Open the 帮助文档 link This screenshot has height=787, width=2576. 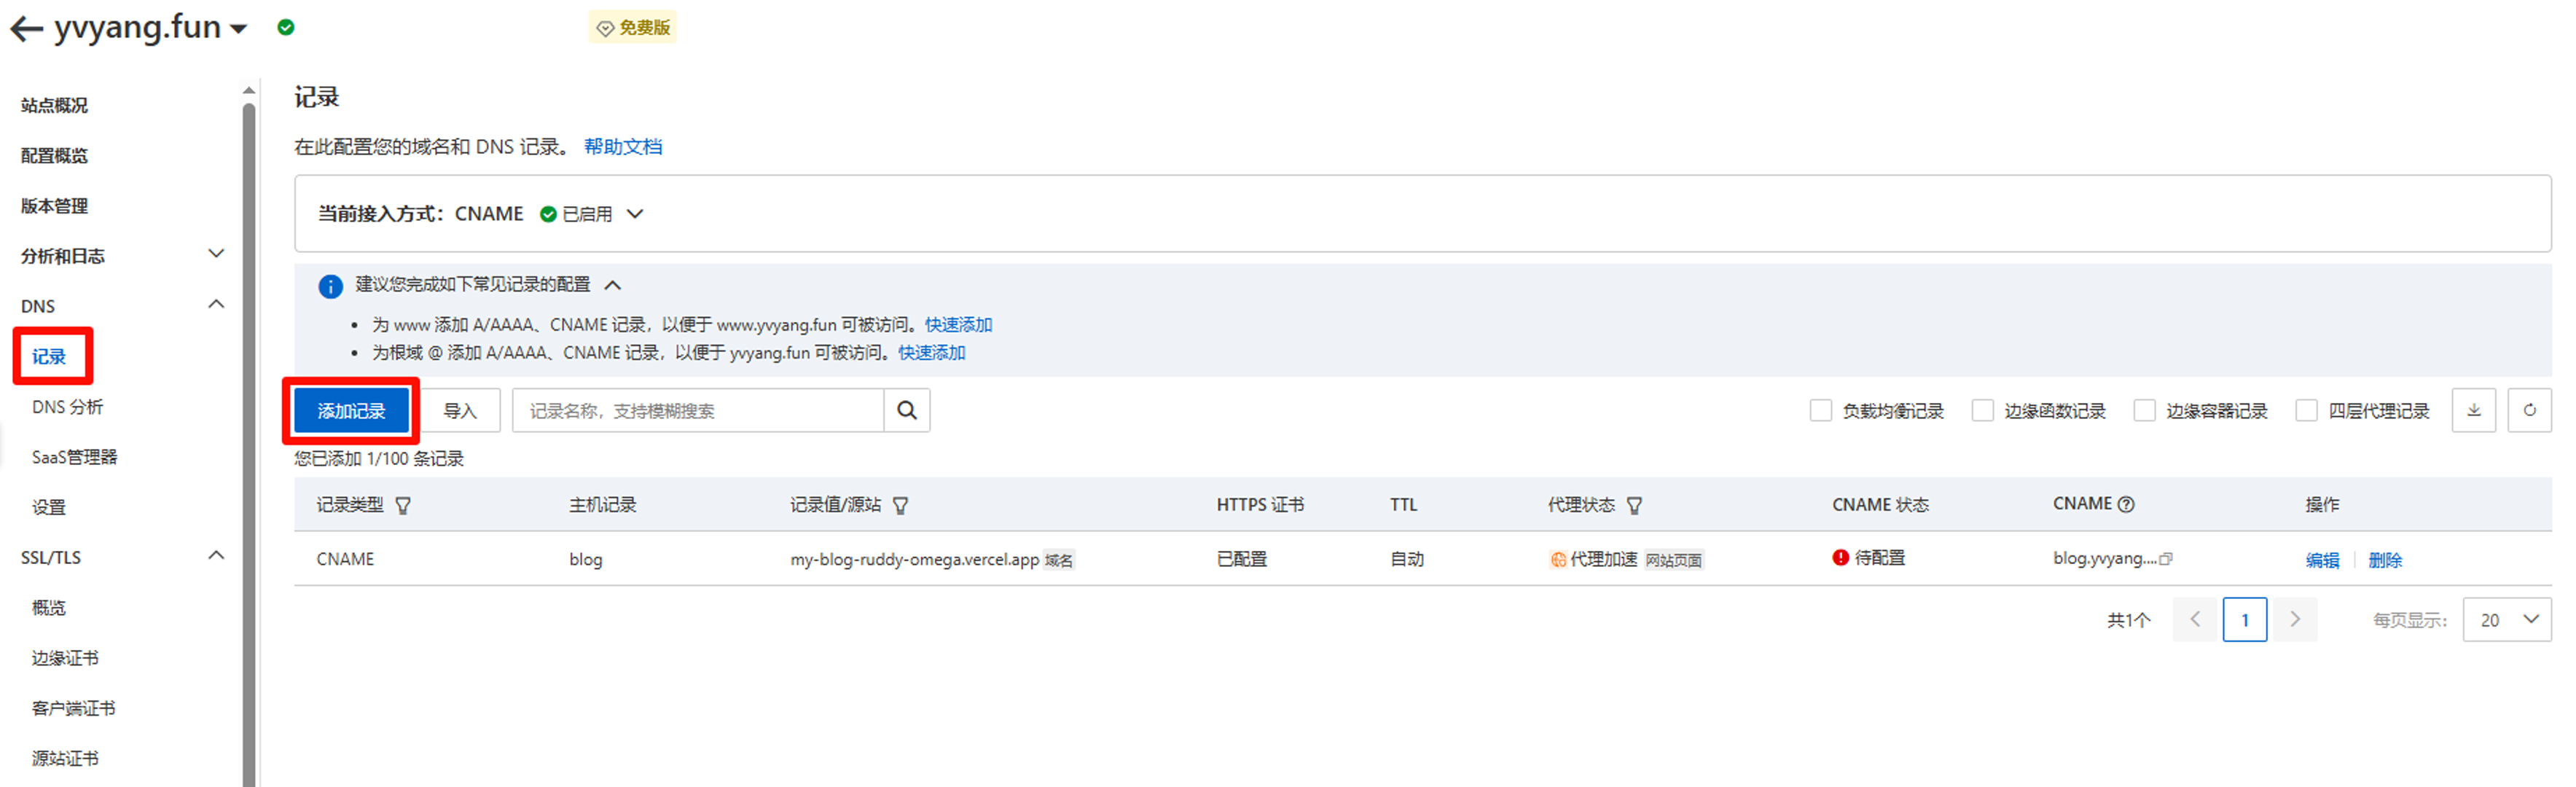[622, 147]
